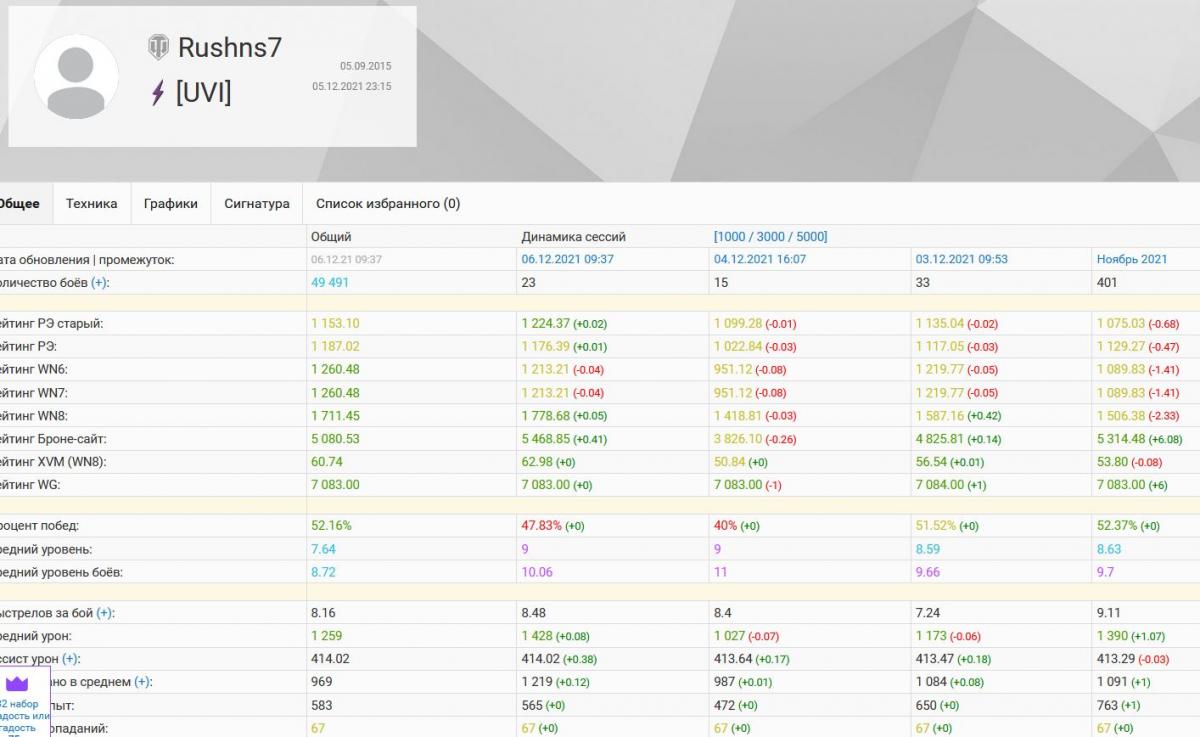Click WN8 value 1 778.68 in session

pyautogui.click(x=545, y=415)
